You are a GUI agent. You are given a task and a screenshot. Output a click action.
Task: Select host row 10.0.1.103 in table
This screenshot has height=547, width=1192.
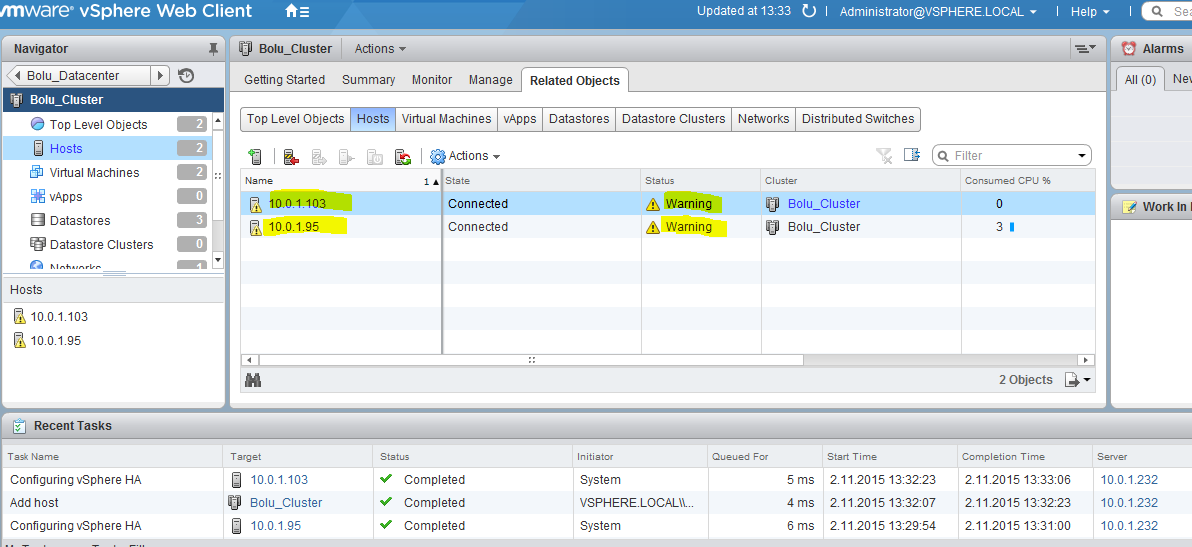pyautogui.click(x=668, y=204)
